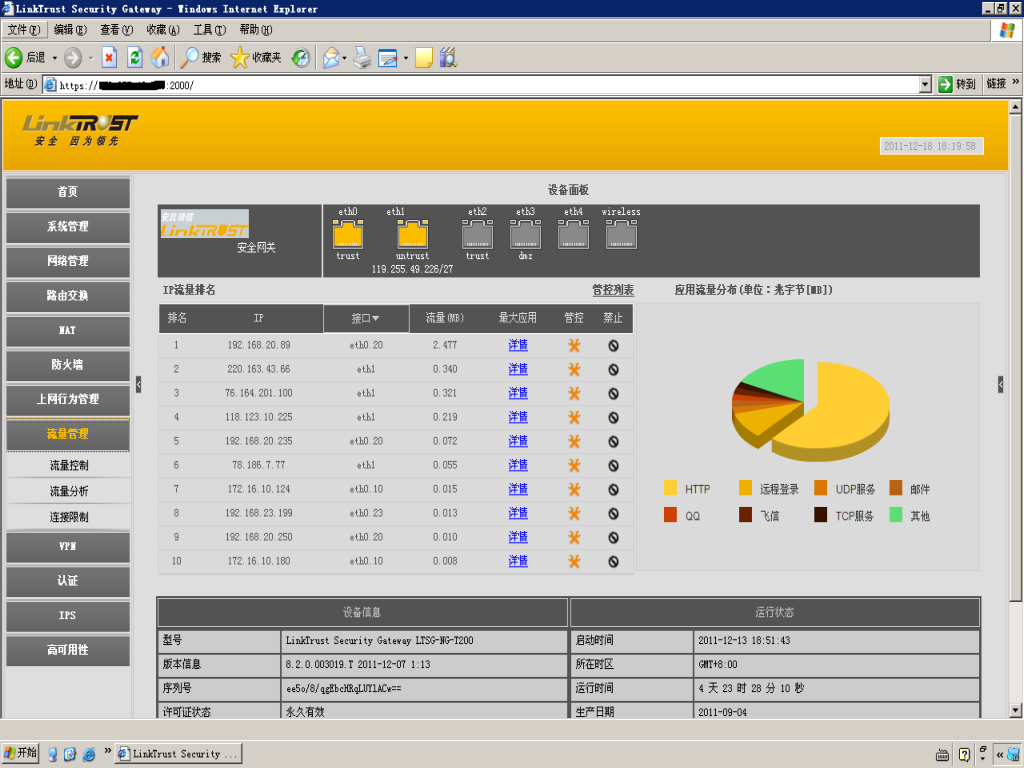Click the Mail envelope toolbar icon
This screenshot has width=1024, height=768.
(x=331, y=57)
